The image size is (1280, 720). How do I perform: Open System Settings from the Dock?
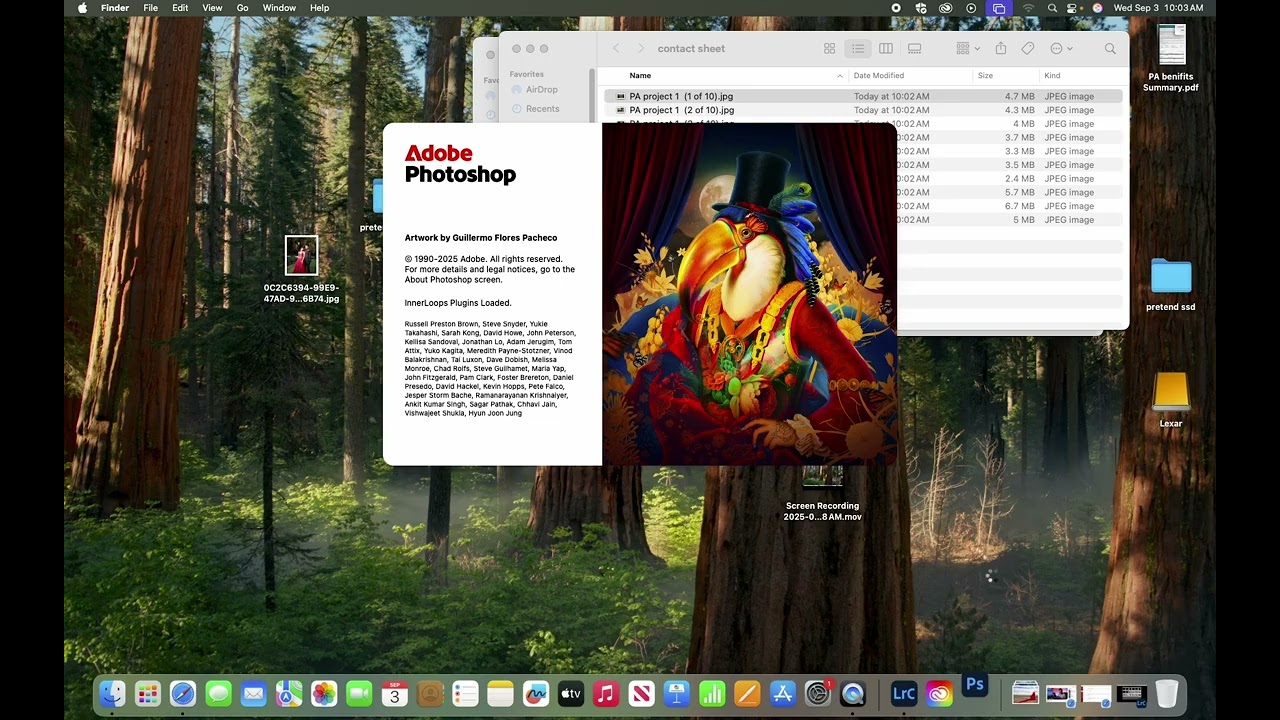pos(818,694)
